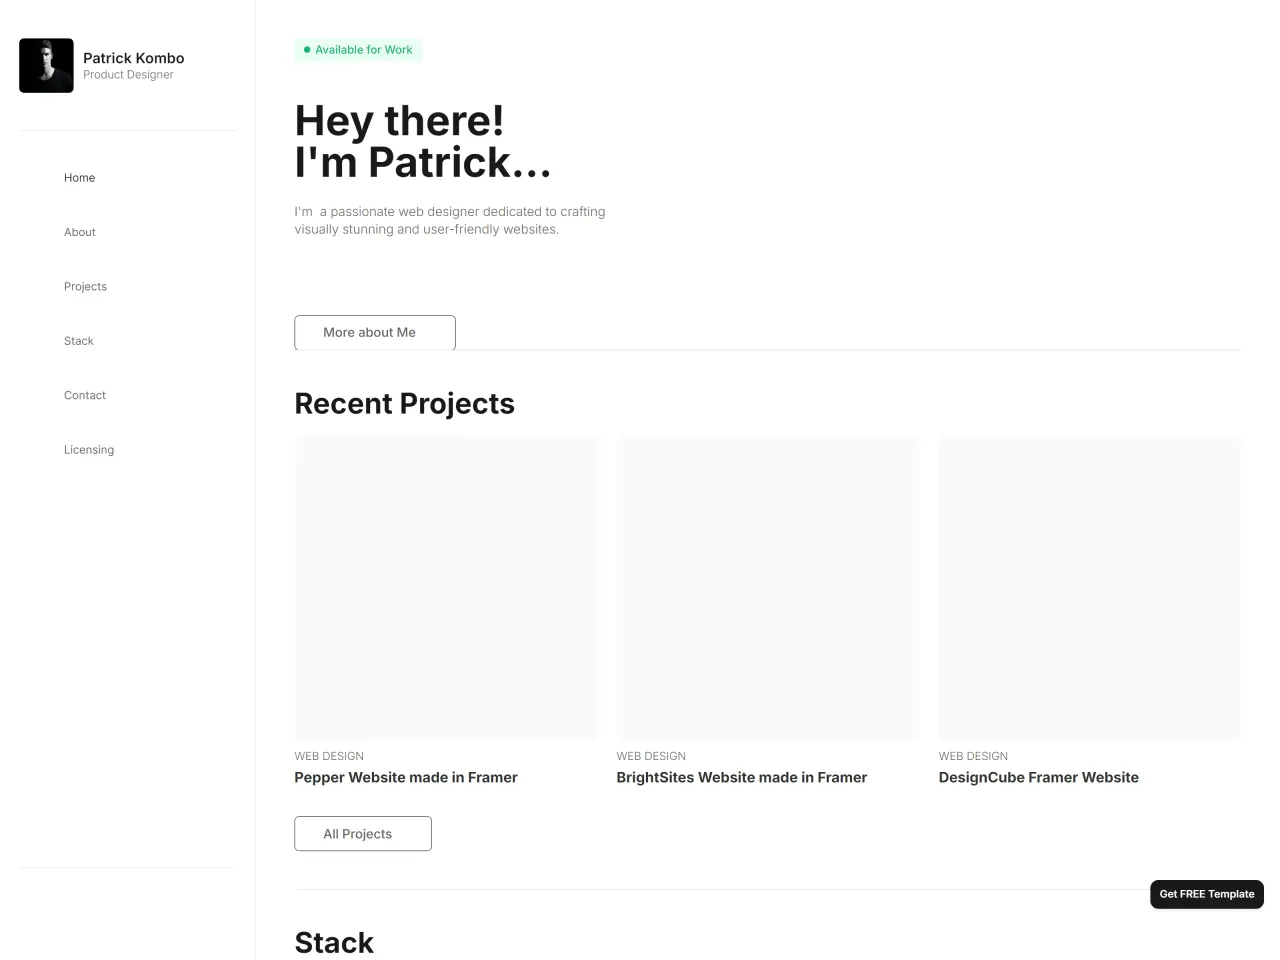Image resolution: width=1280 pixels, height=960 pixels.
Task: Click the All Projects button
Action: pos(363,834)
